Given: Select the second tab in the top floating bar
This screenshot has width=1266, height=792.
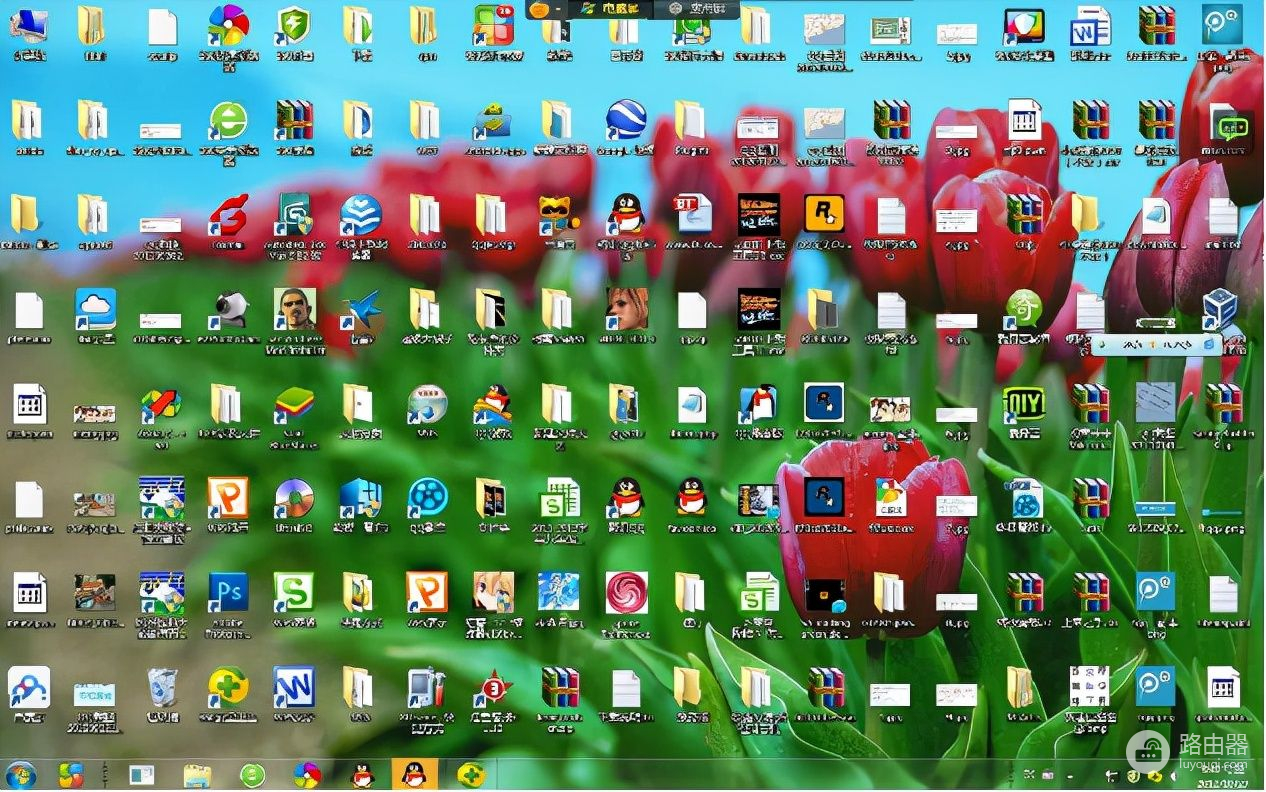Looking at the screenshot, I should (x=698, y=9).
